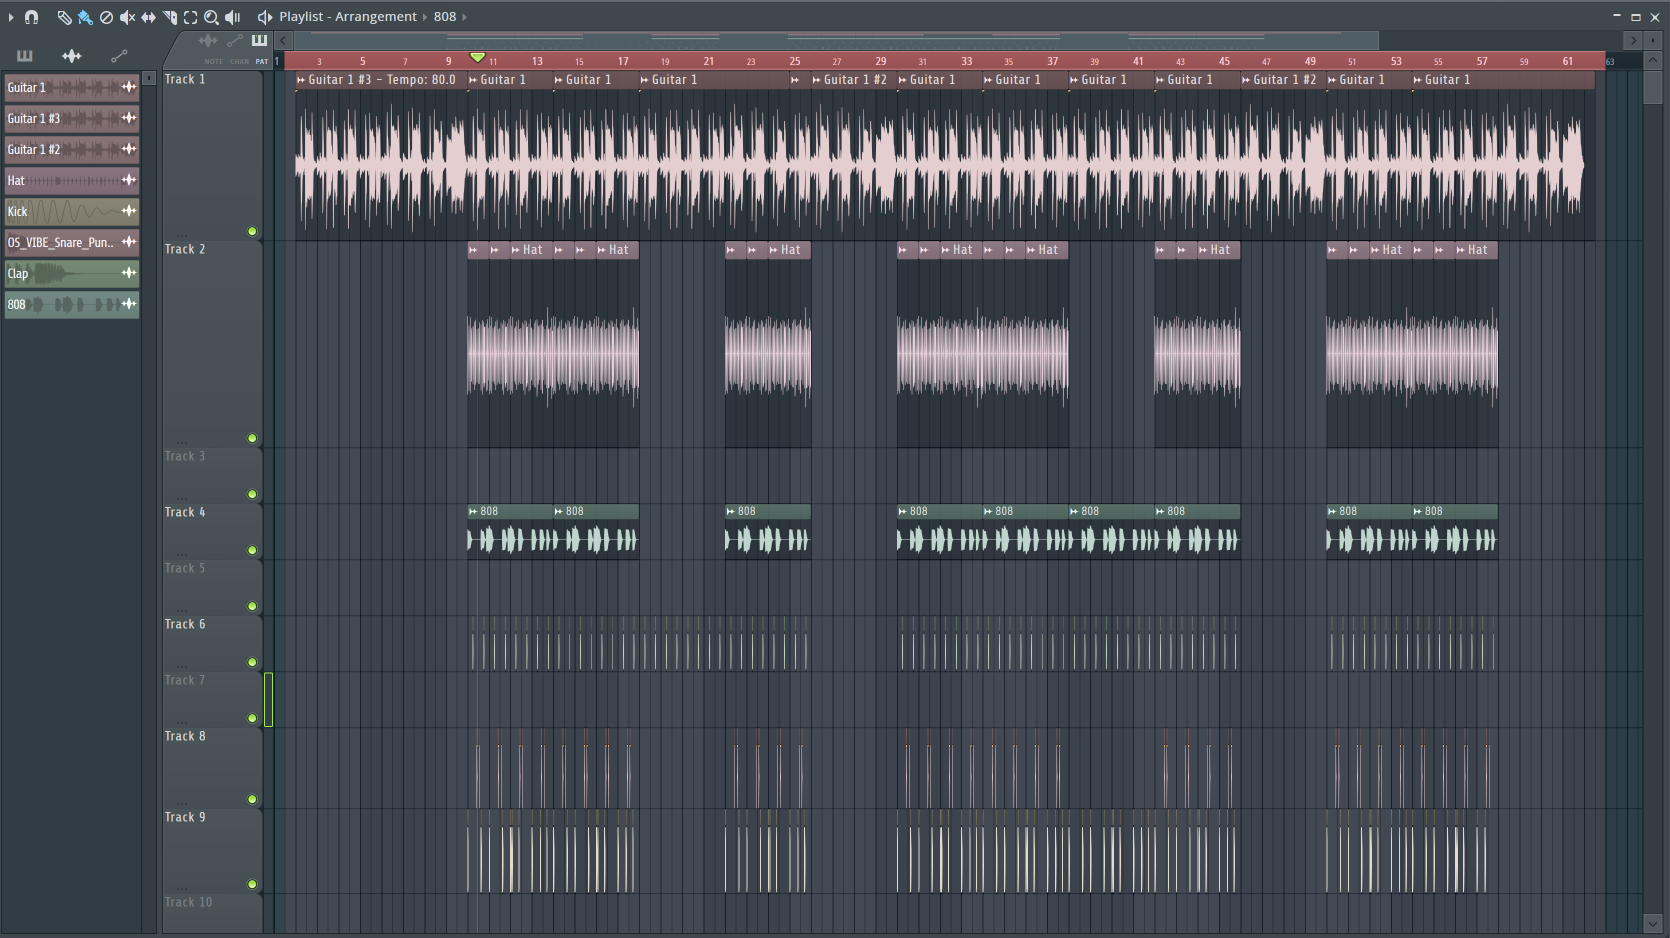Select the Slice tool

click(169, 17)
